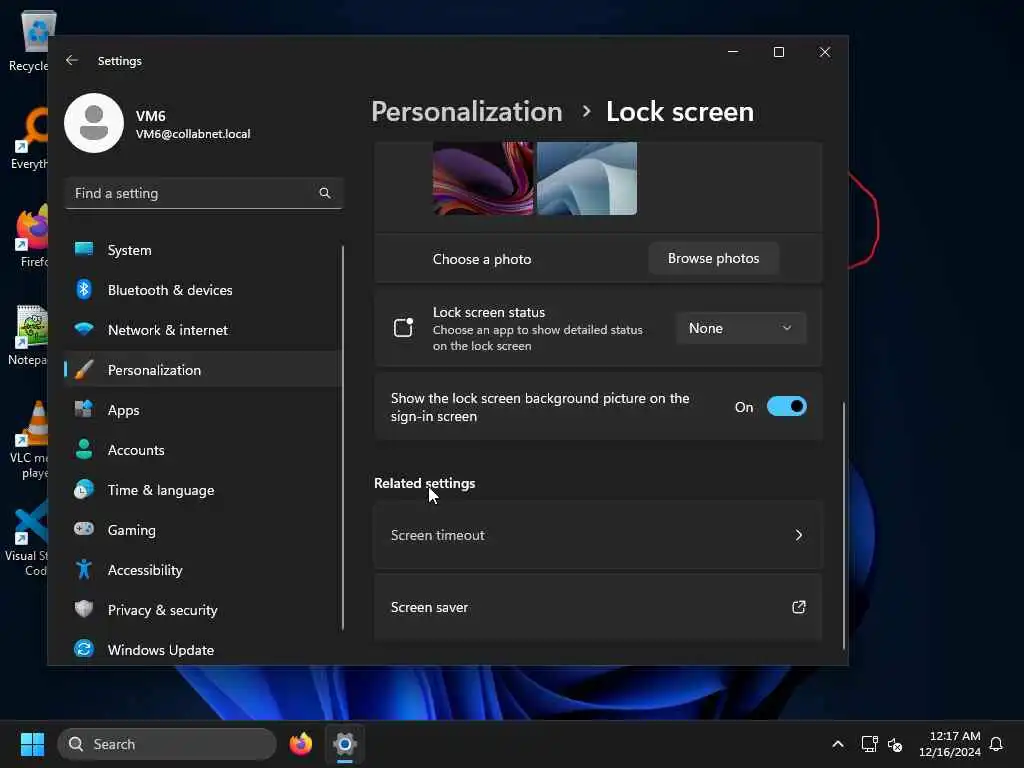The height and width of the screenshot is (768, 1024).
Task: Click the Browse photos button
Action: coord(713,259)
